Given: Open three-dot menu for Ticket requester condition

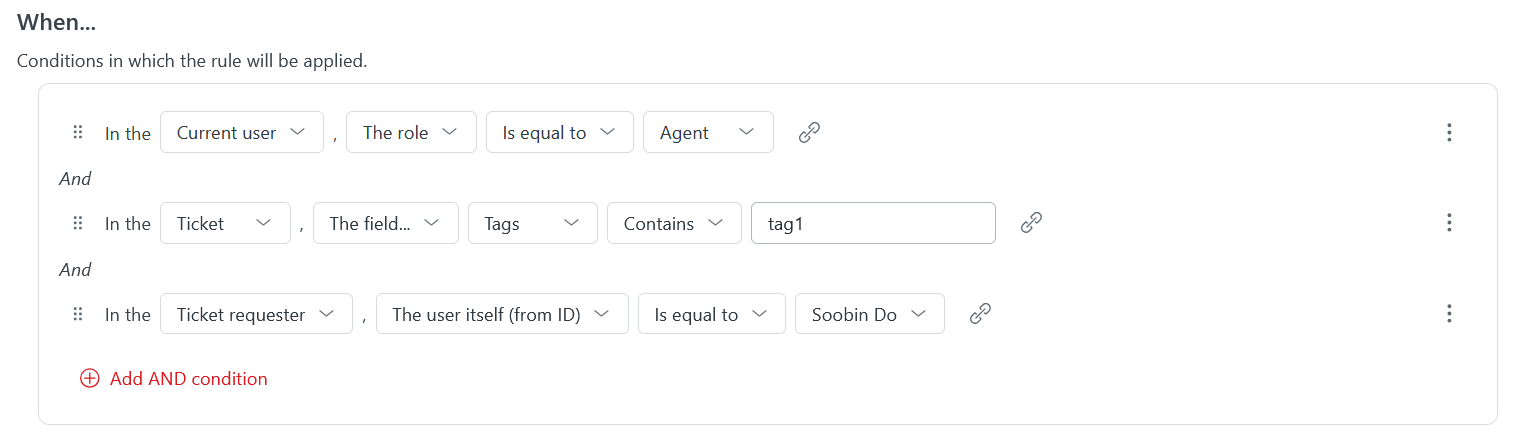Looking at the screenshot, I should click(1448, 315).
